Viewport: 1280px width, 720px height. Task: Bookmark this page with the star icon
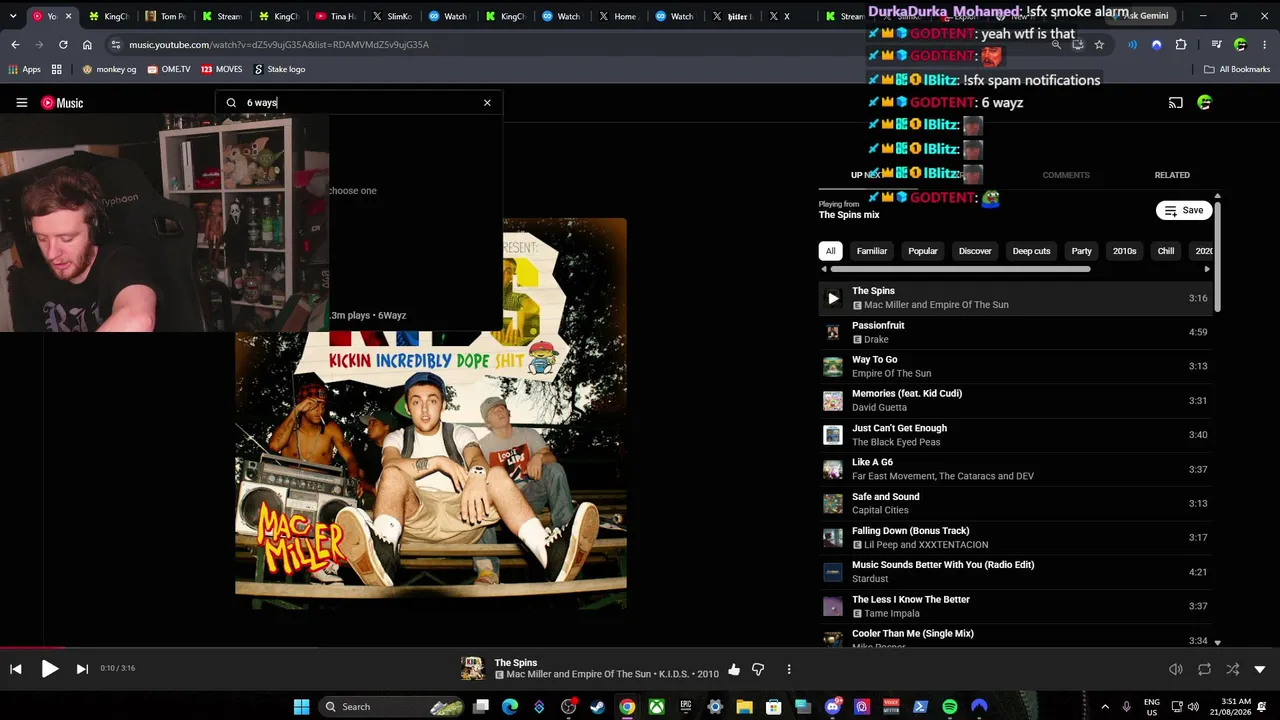point(1099,45)
